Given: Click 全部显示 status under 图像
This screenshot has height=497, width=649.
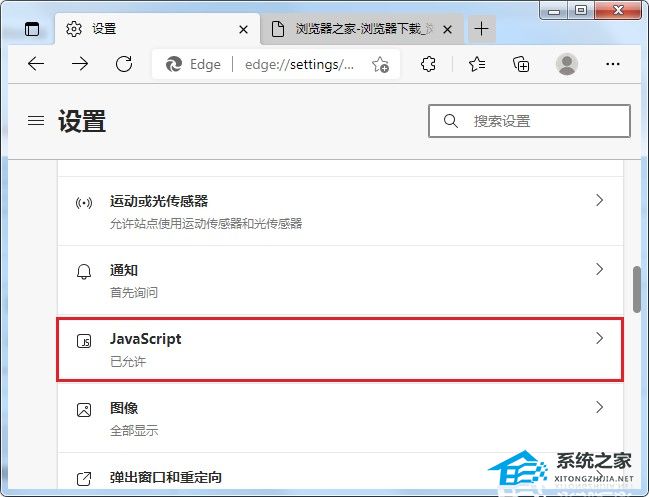Looking at the screenshot, I should (x=134, y=430).
